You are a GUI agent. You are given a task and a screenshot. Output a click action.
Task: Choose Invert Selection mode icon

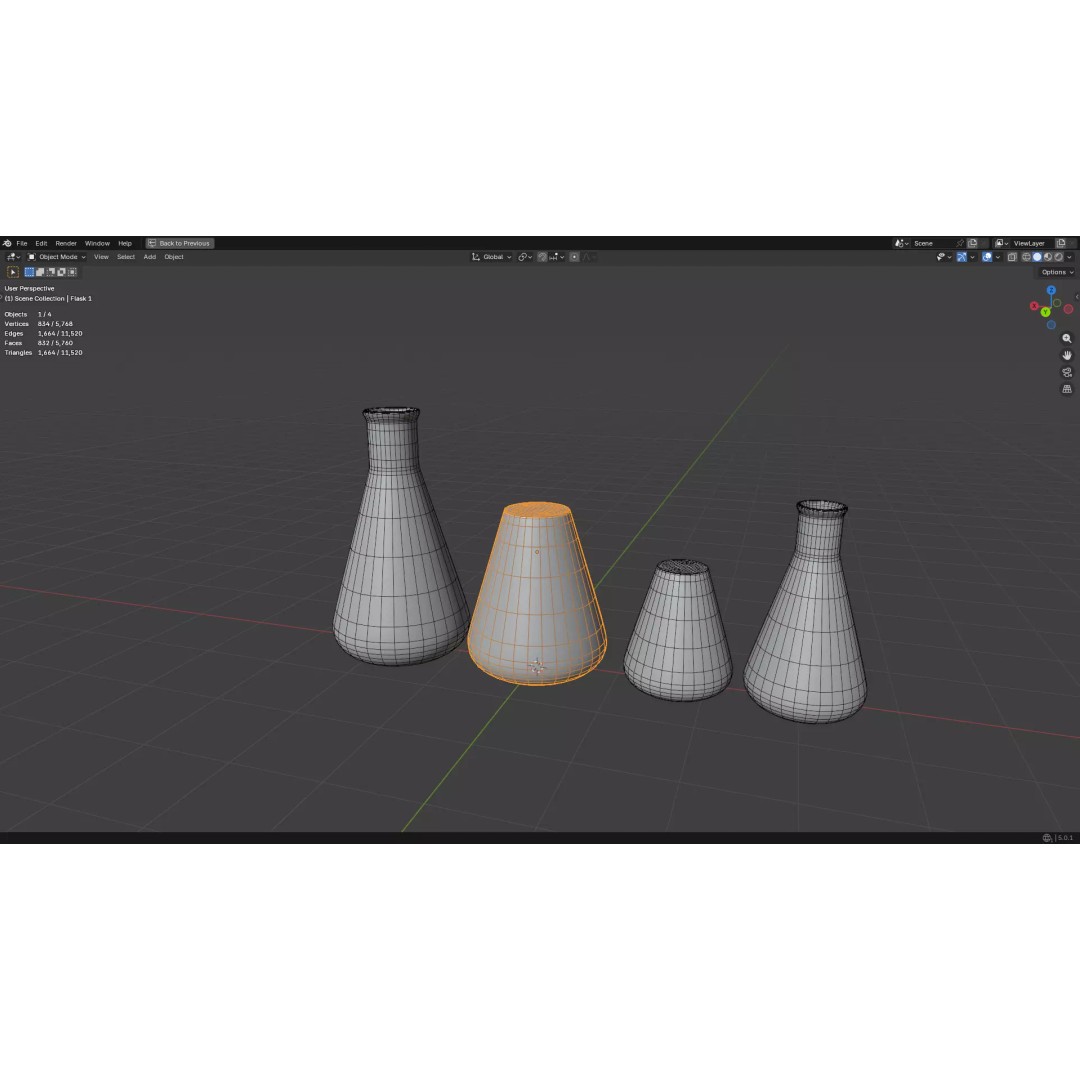61,272
